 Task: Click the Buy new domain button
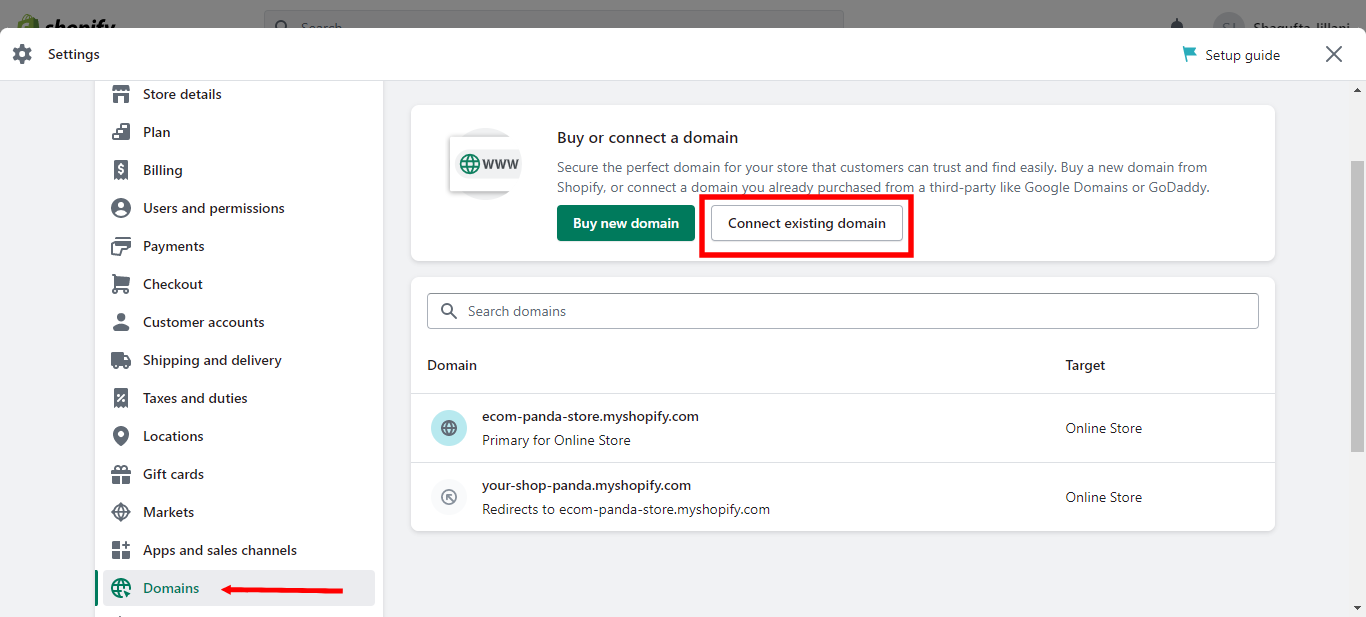(626, 223)
